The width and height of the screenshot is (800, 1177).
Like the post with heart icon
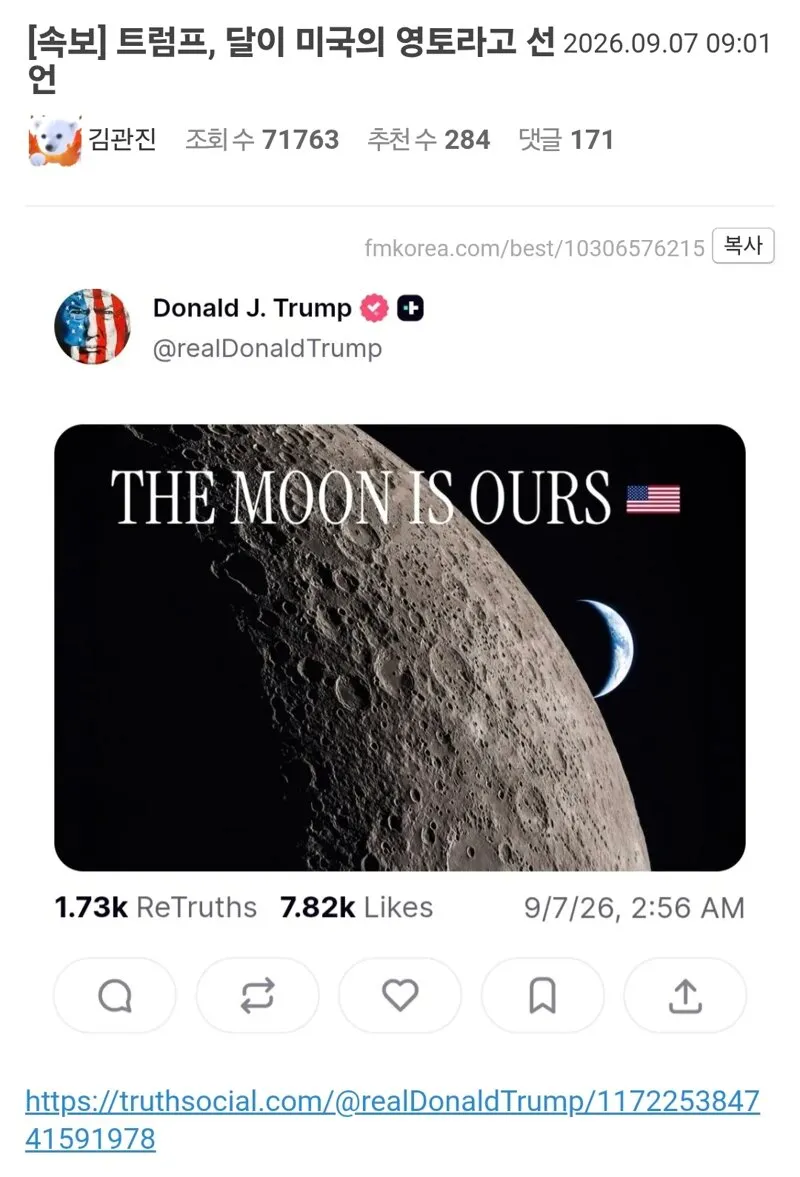point(400,996)
